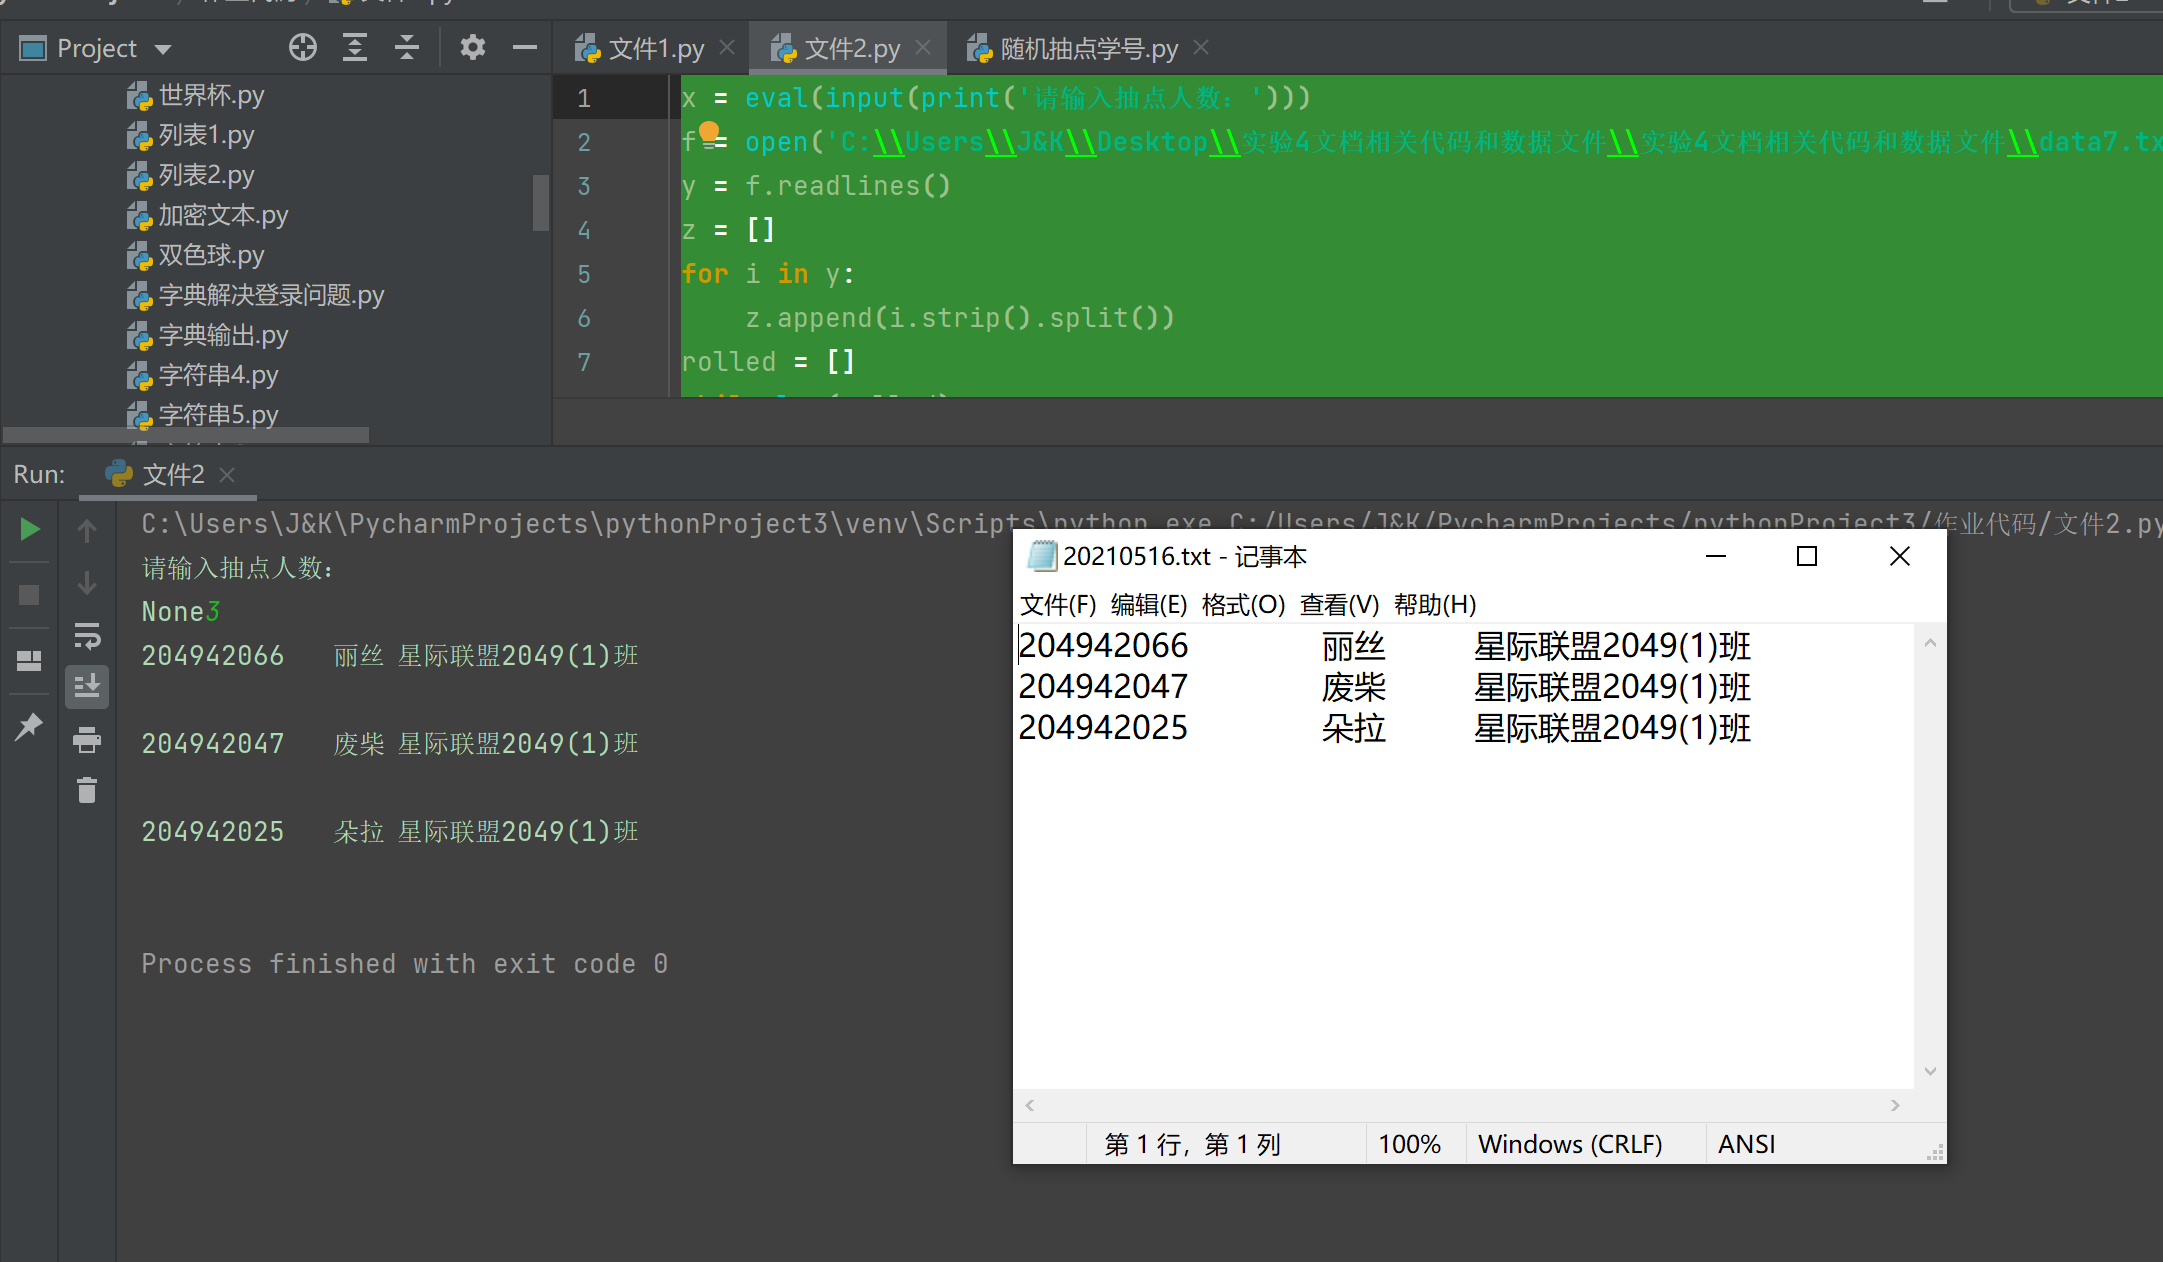Open the Project view dropdown
The width and height of the screenshot is (2163, 1262).
163,49
